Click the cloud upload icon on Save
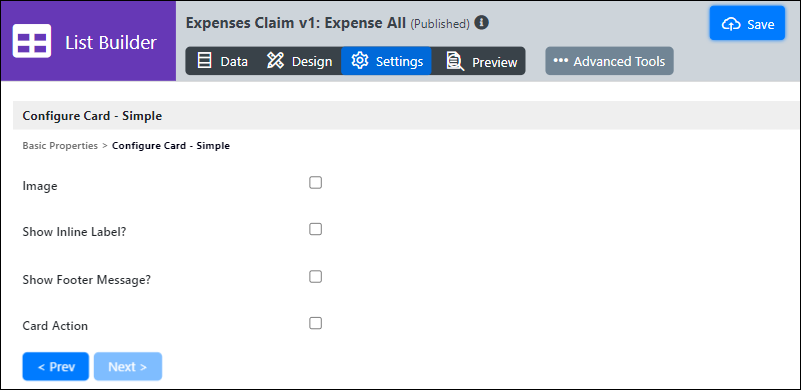Viewport: 801px width, 390px height. (731, 24)
